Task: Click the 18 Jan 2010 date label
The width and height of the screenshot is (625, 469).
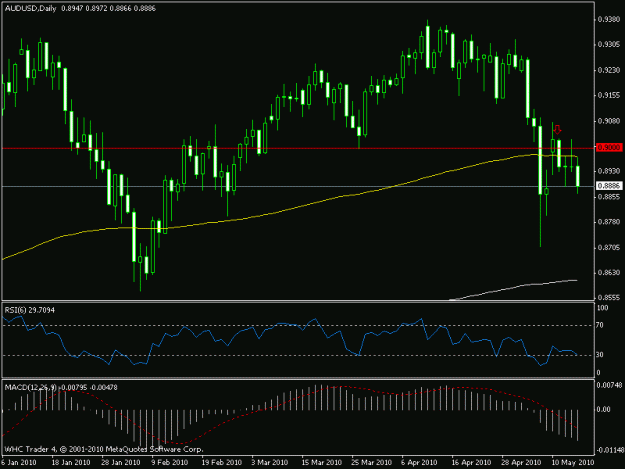Action: tap(71, 463)
